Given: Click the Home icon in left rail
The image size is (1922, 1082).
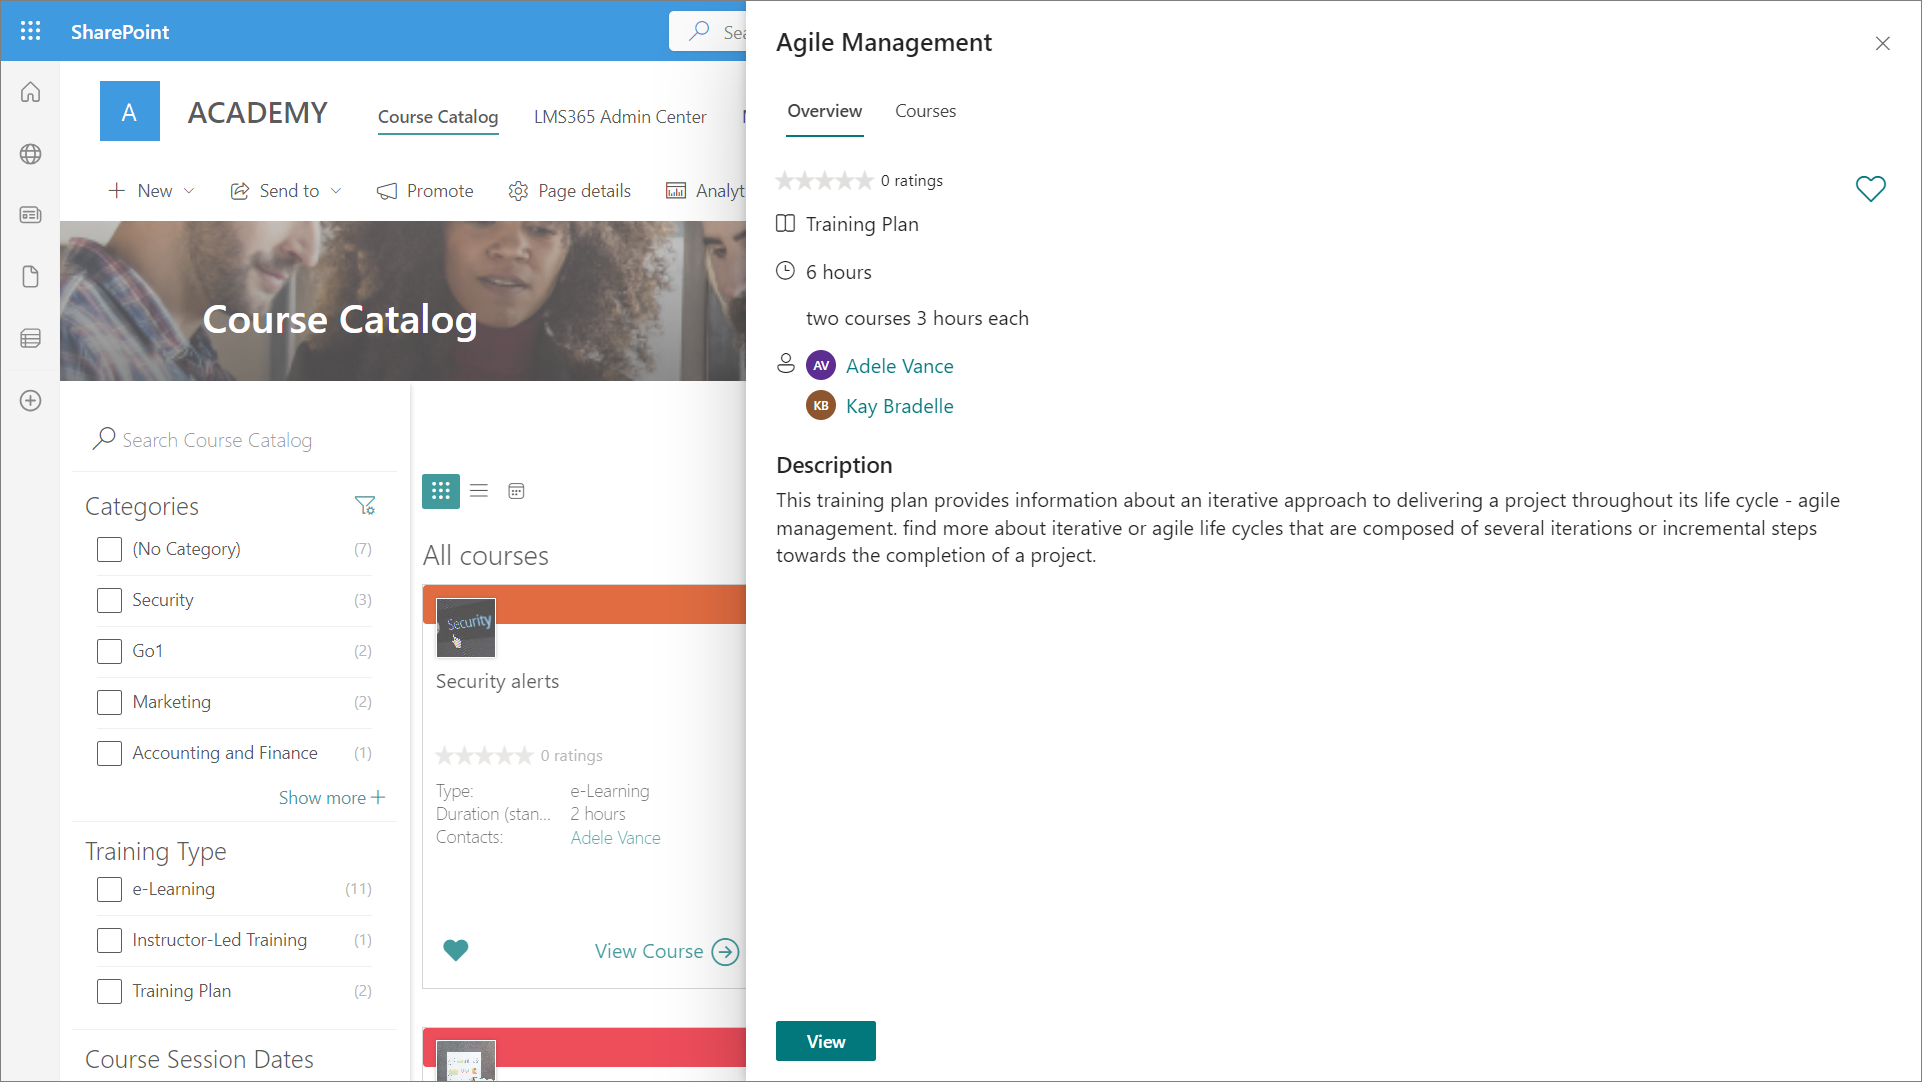Looking at the screenshot, I should click(30, 93).
